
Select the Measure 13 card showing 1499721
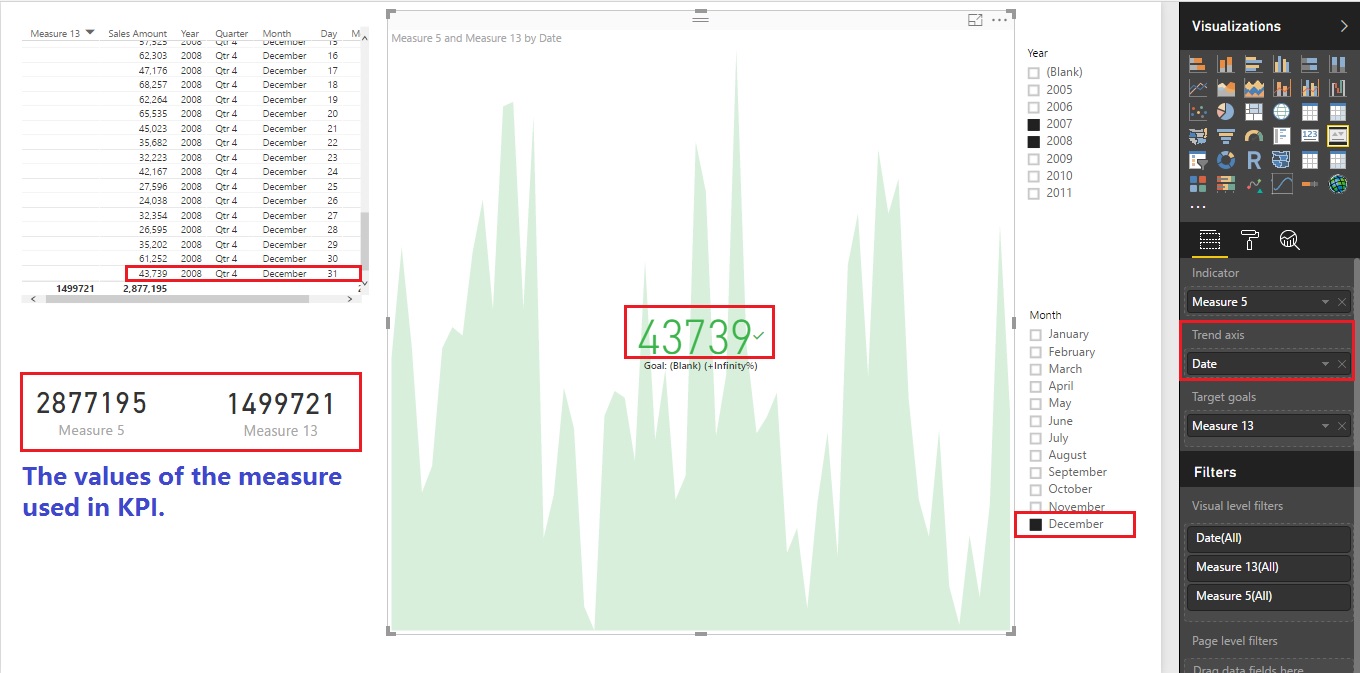(x=281, y=412)
